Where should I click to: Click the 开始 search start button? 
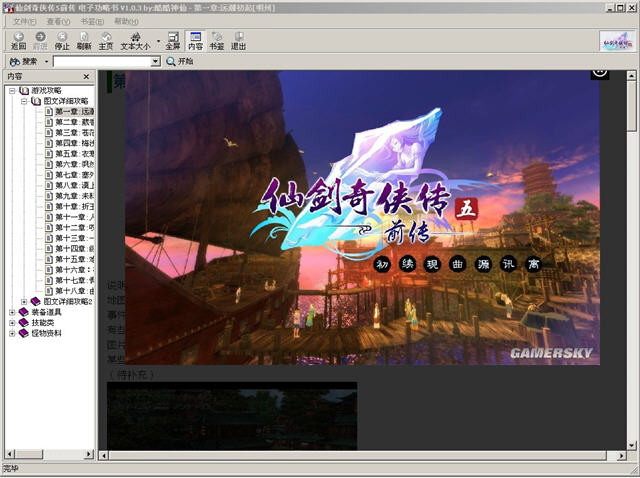coord(180,62)
